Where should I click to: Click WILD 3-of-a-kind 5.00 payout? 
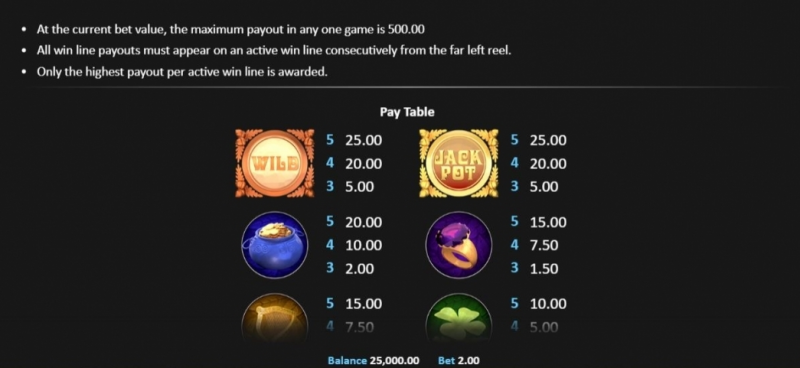coord(350,187)
